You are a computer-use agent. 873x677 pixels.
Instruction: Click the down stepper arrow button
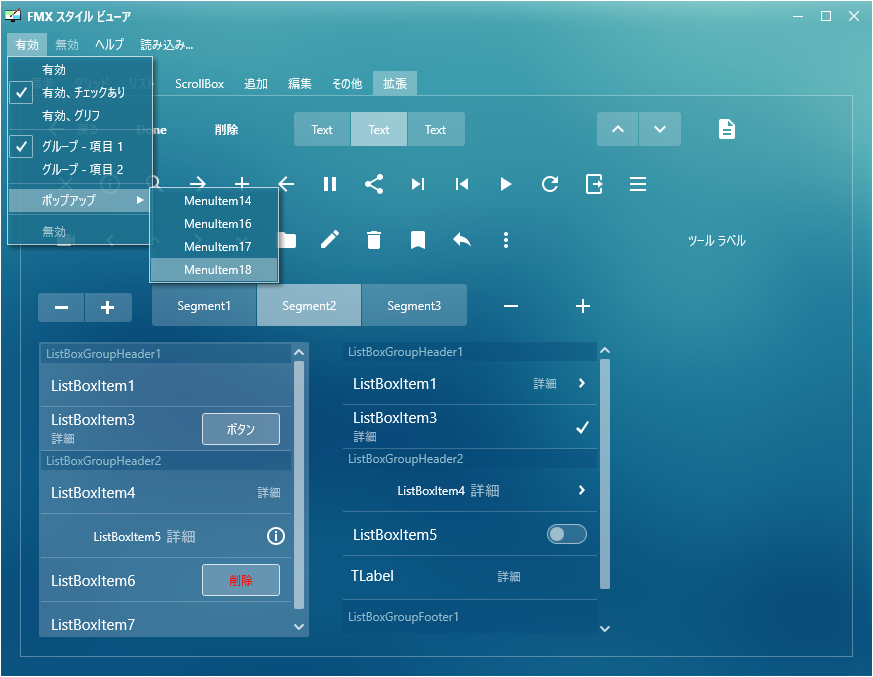661,129
